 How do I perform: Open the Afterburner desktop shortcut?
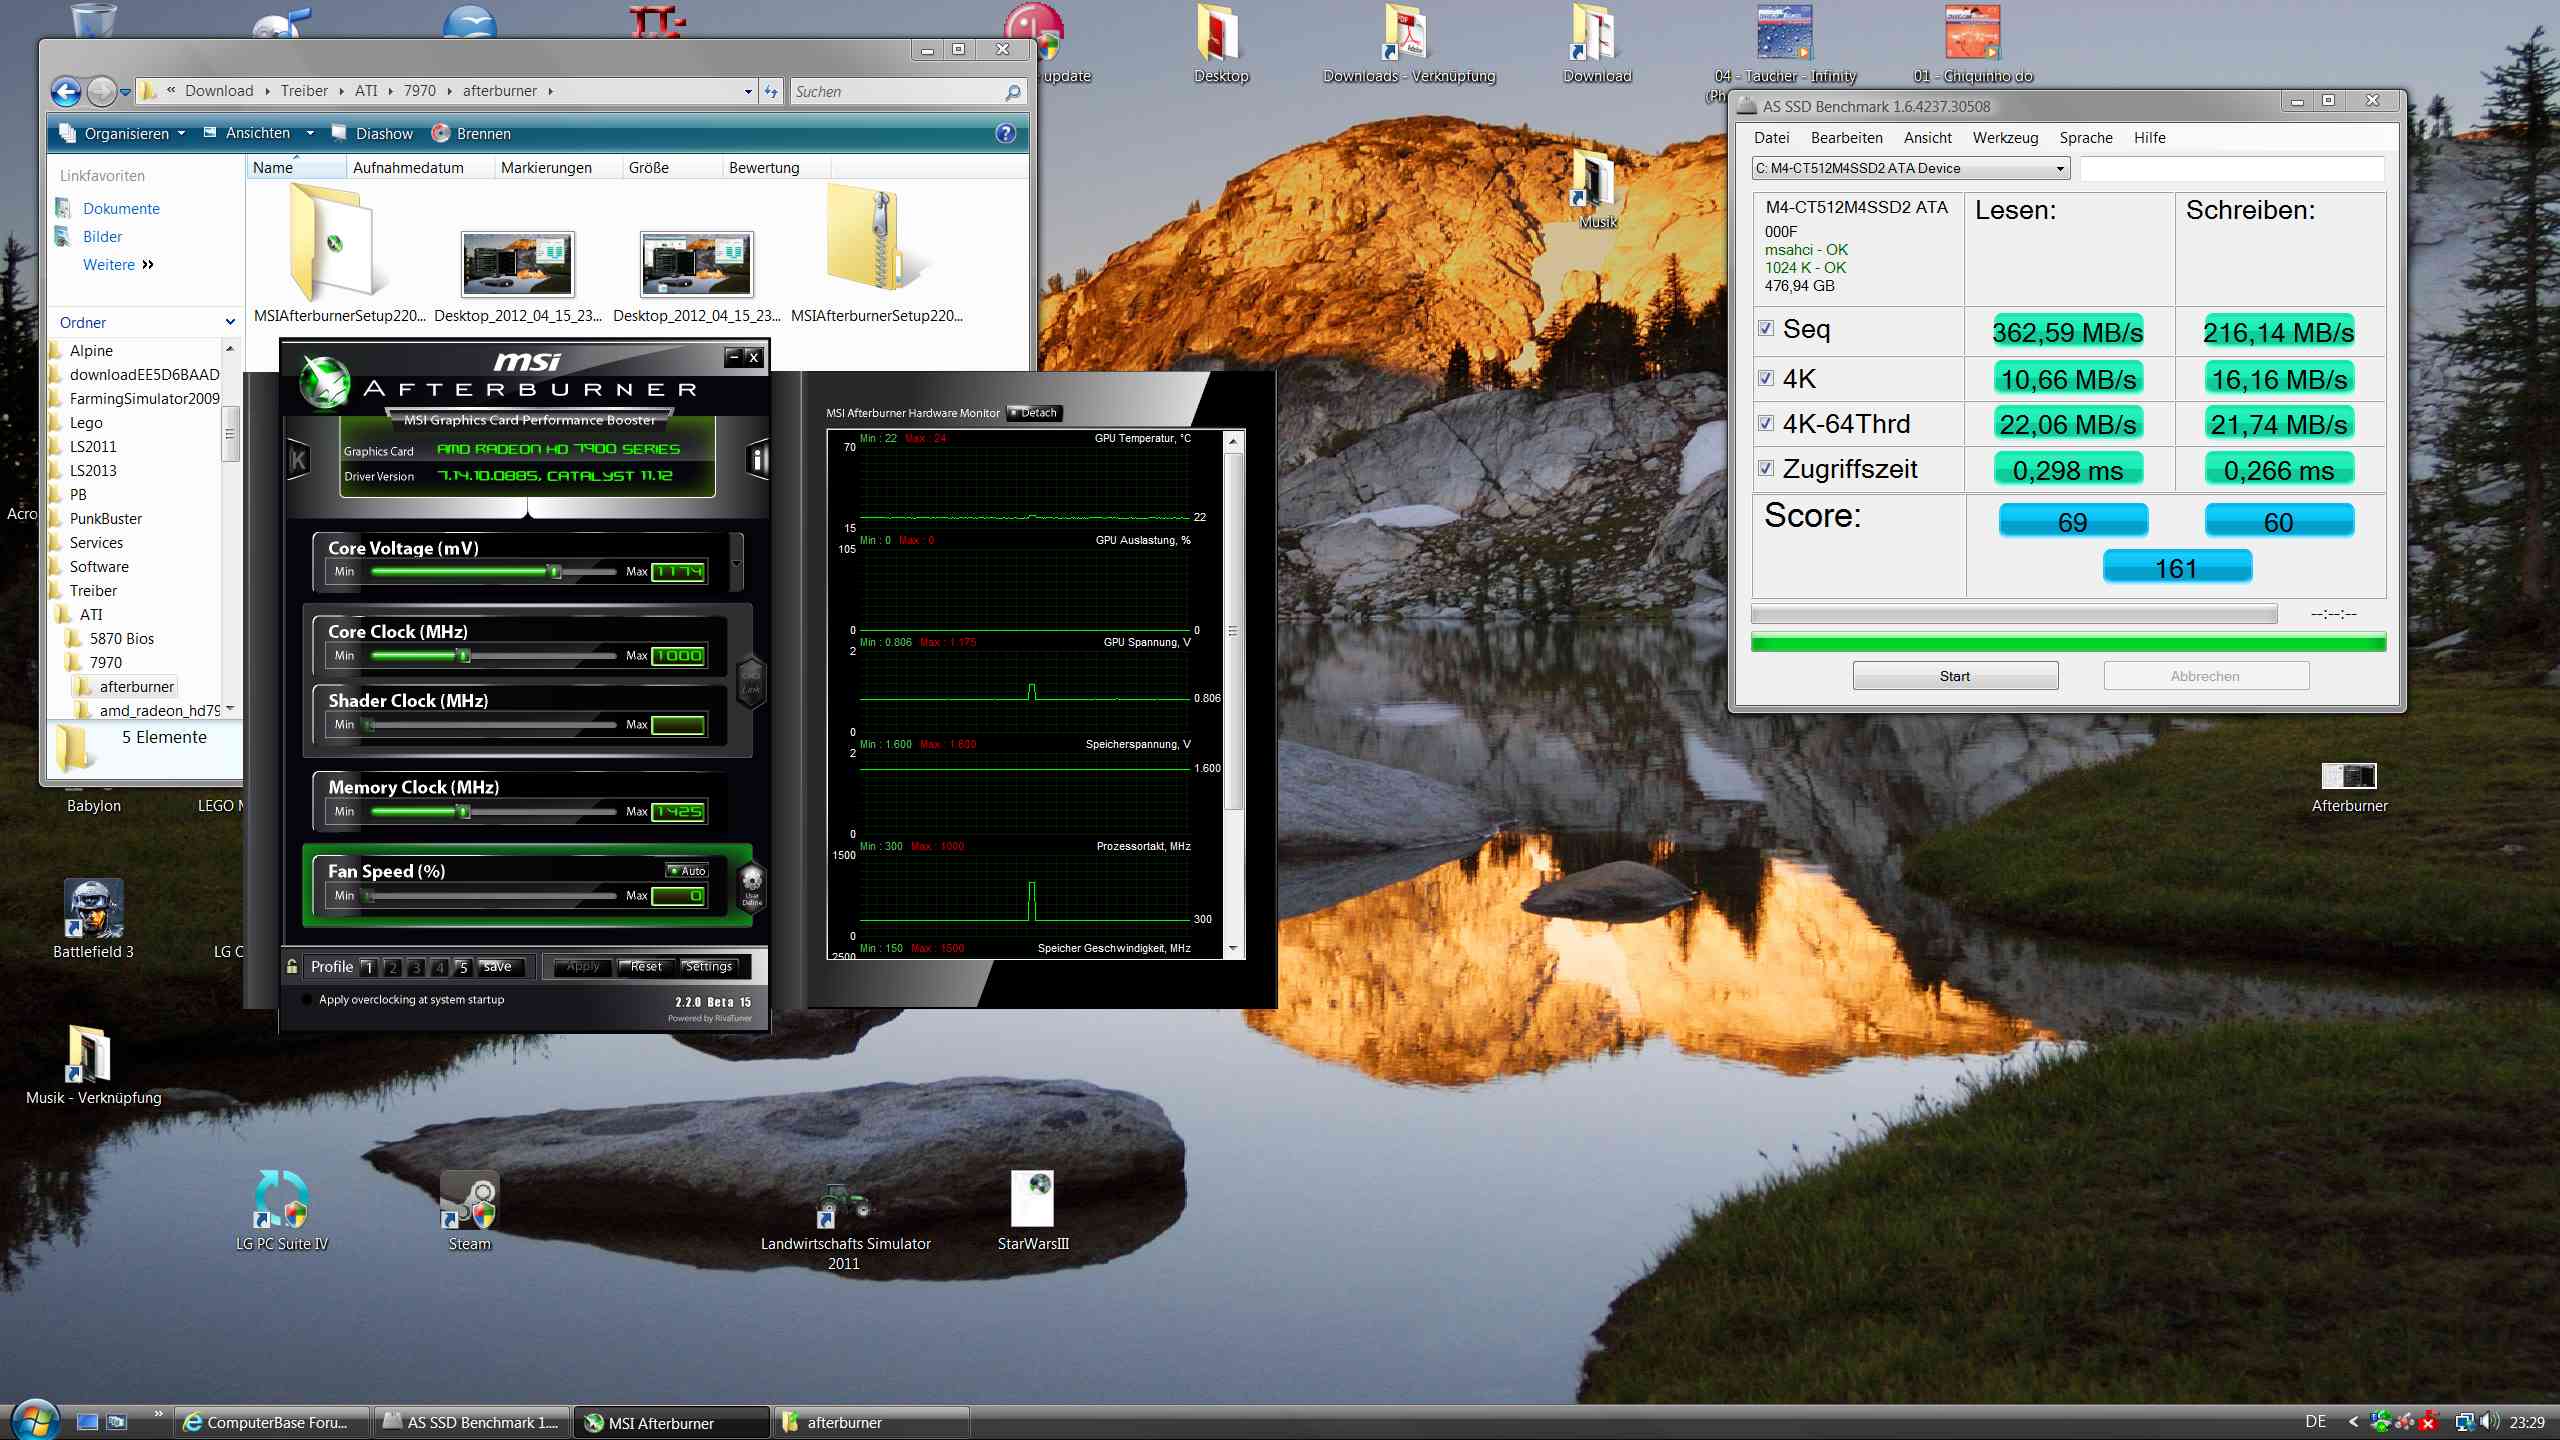pos(2348,777)
